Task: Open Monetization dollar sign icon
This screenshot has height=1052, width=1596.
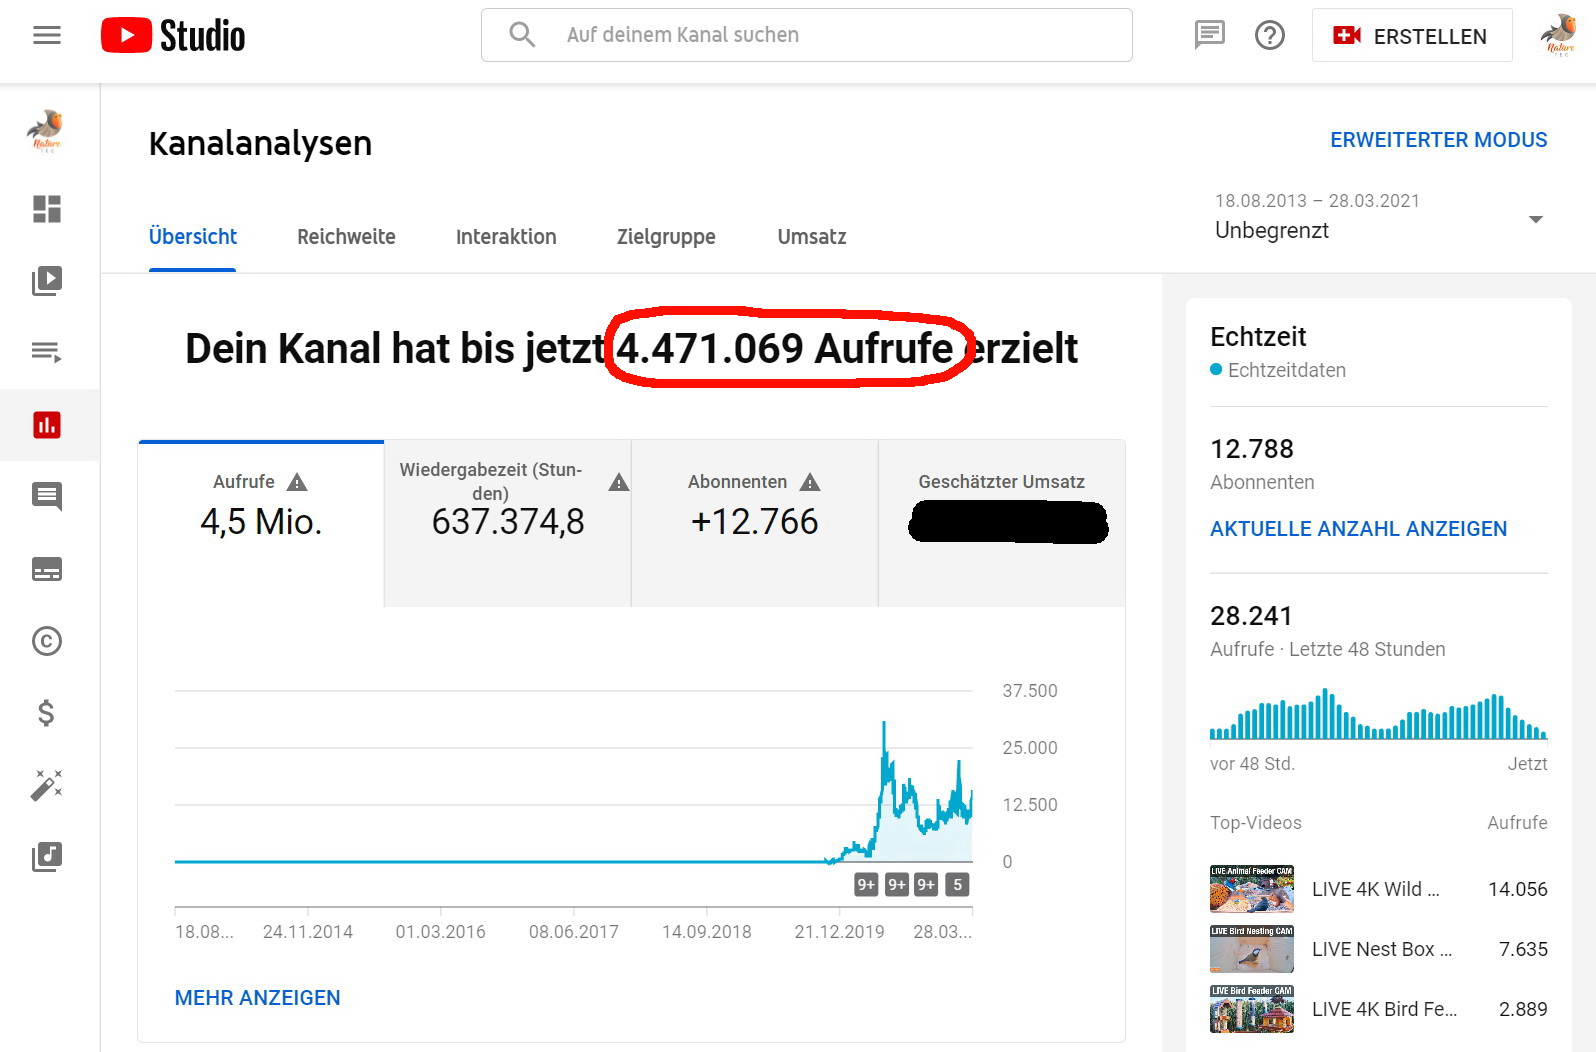Action: 47,713
